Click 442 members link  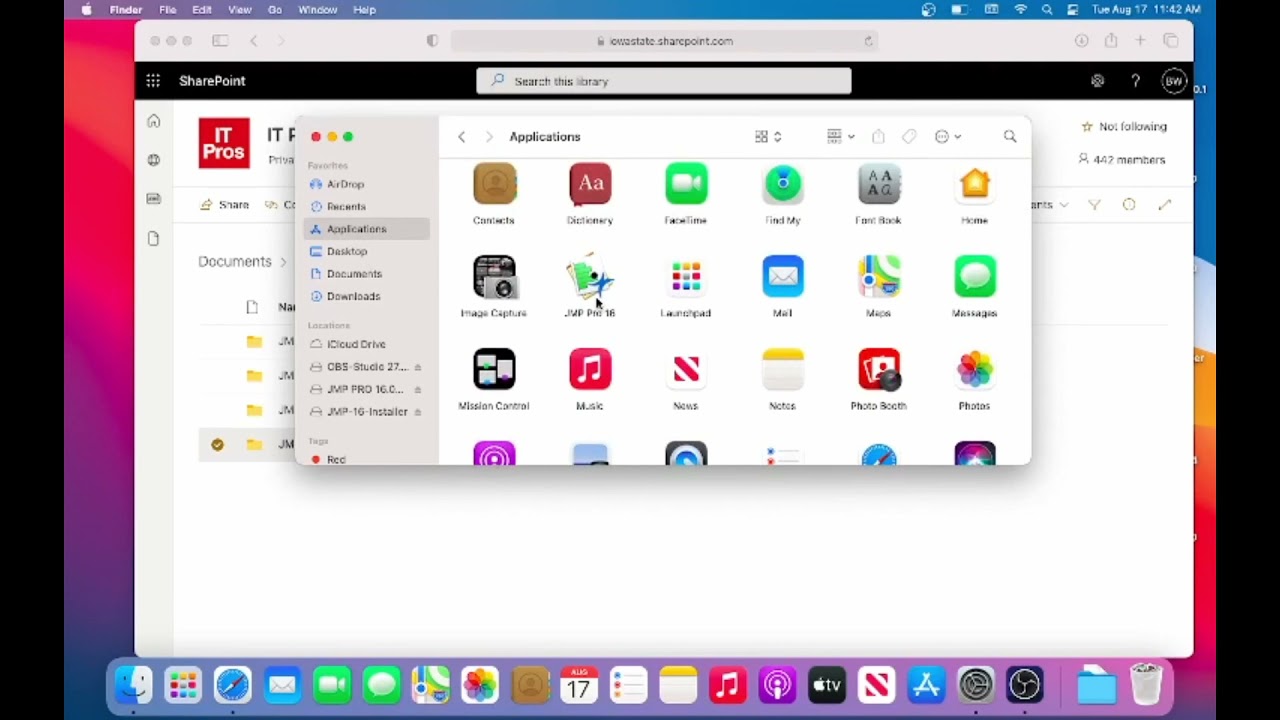tap(1121, 160)
